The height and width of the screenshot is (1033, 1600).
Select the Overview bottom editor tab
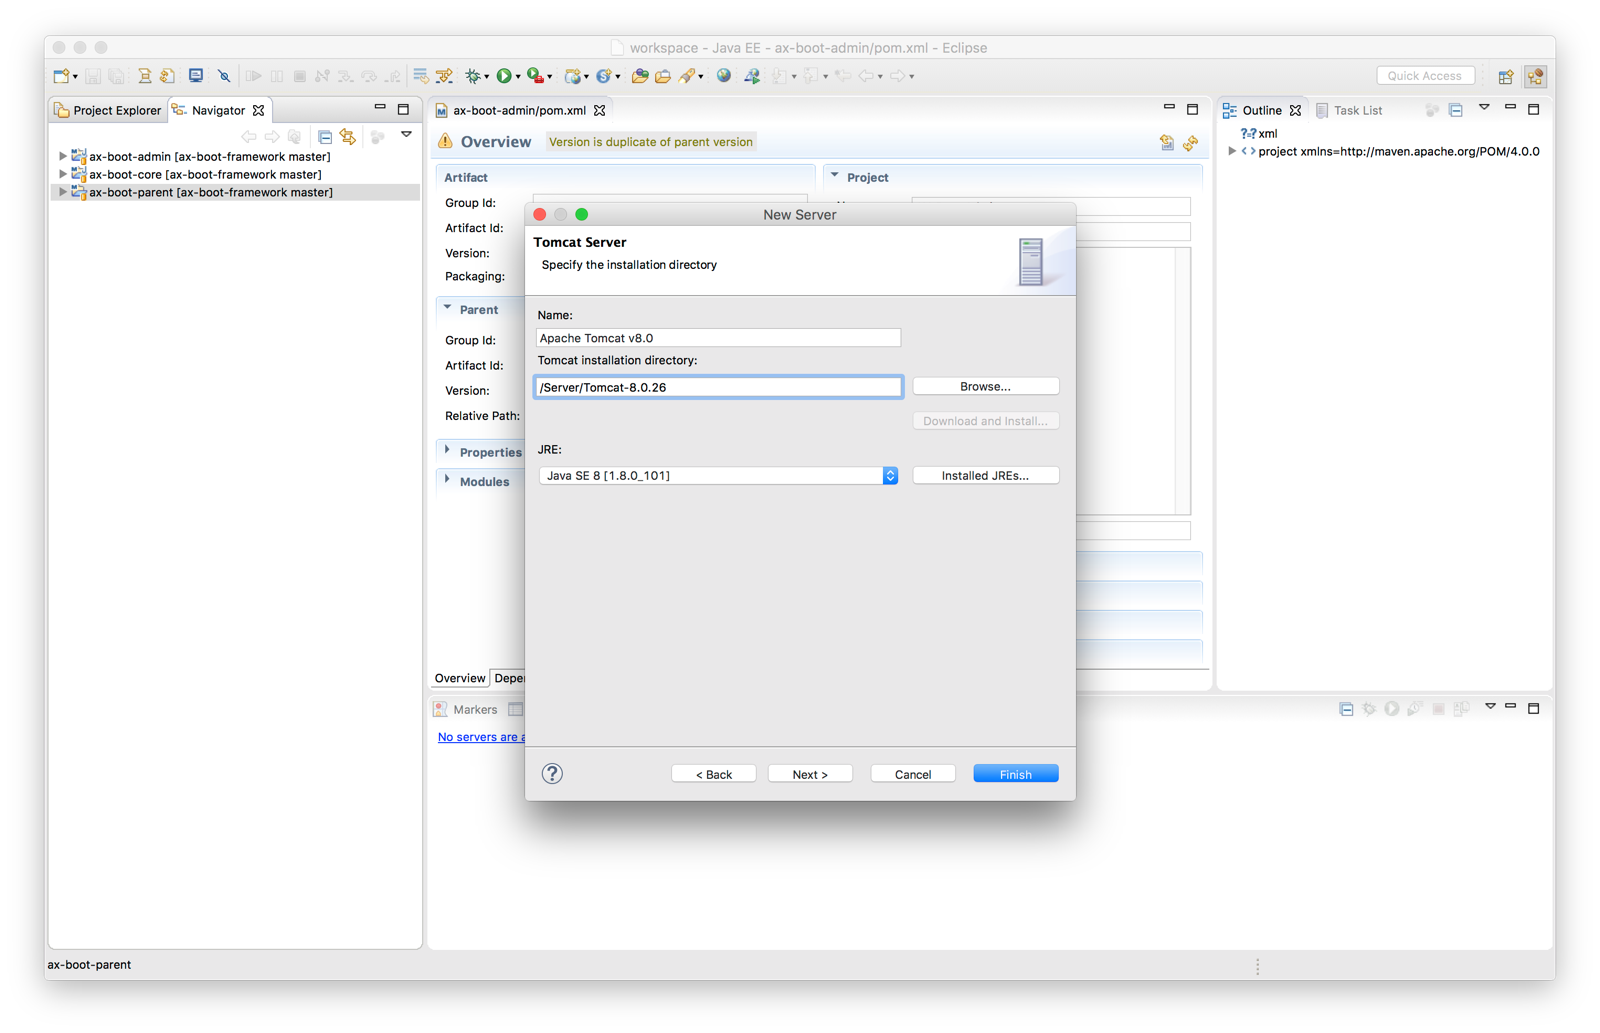click(460, 678)
